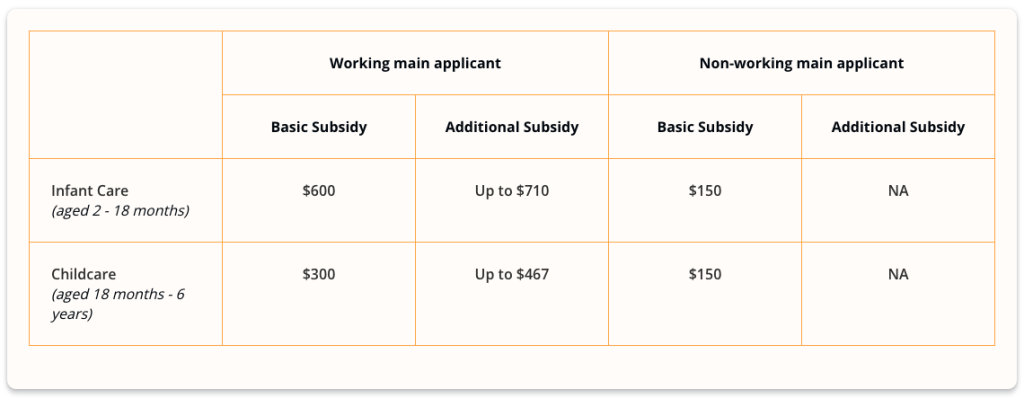Select Additional Subsidy under Working main applicant
Viewport: 1024px width, 398px height.
(512, 127)
